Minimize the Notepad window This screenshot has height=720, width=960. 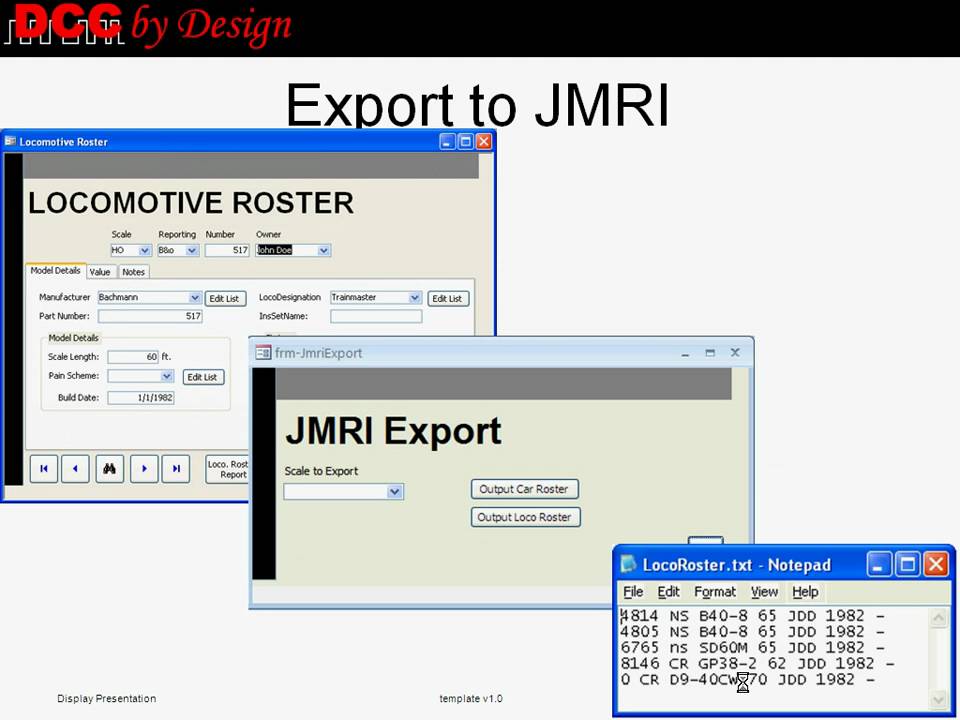pyautogui.click(x=879, y=564)
